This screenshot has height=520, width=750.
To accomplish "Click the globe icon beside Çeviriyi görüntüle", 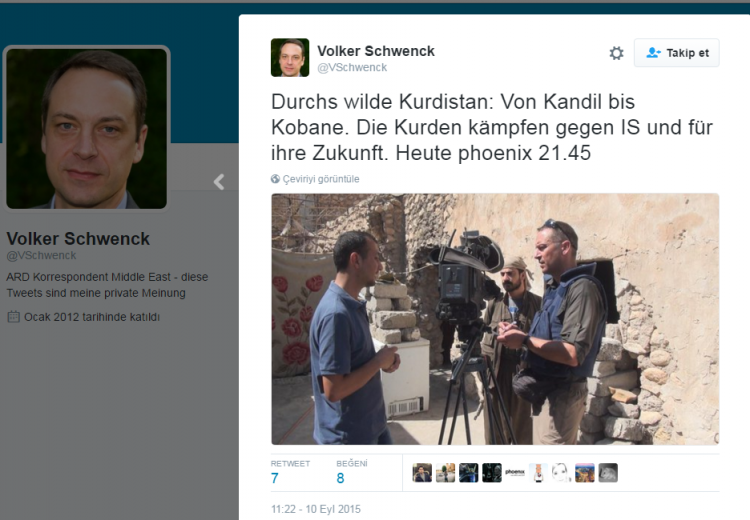I will point(275,179).
